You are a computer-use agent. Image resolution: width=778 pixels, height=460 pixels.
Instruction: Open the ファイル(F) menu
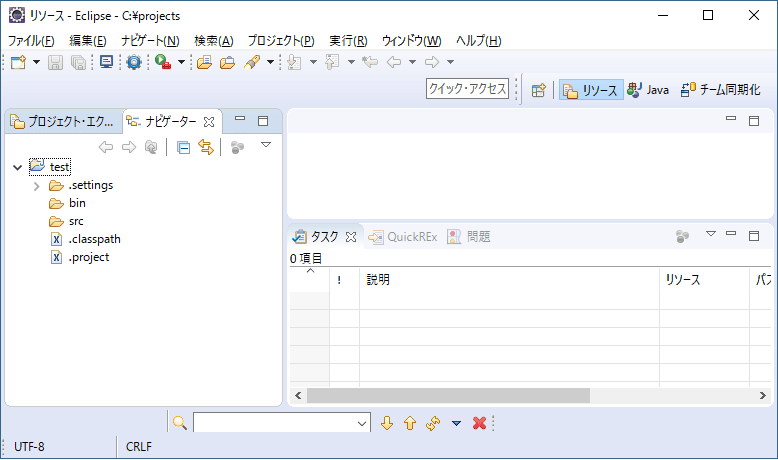(x=31, y=41)
